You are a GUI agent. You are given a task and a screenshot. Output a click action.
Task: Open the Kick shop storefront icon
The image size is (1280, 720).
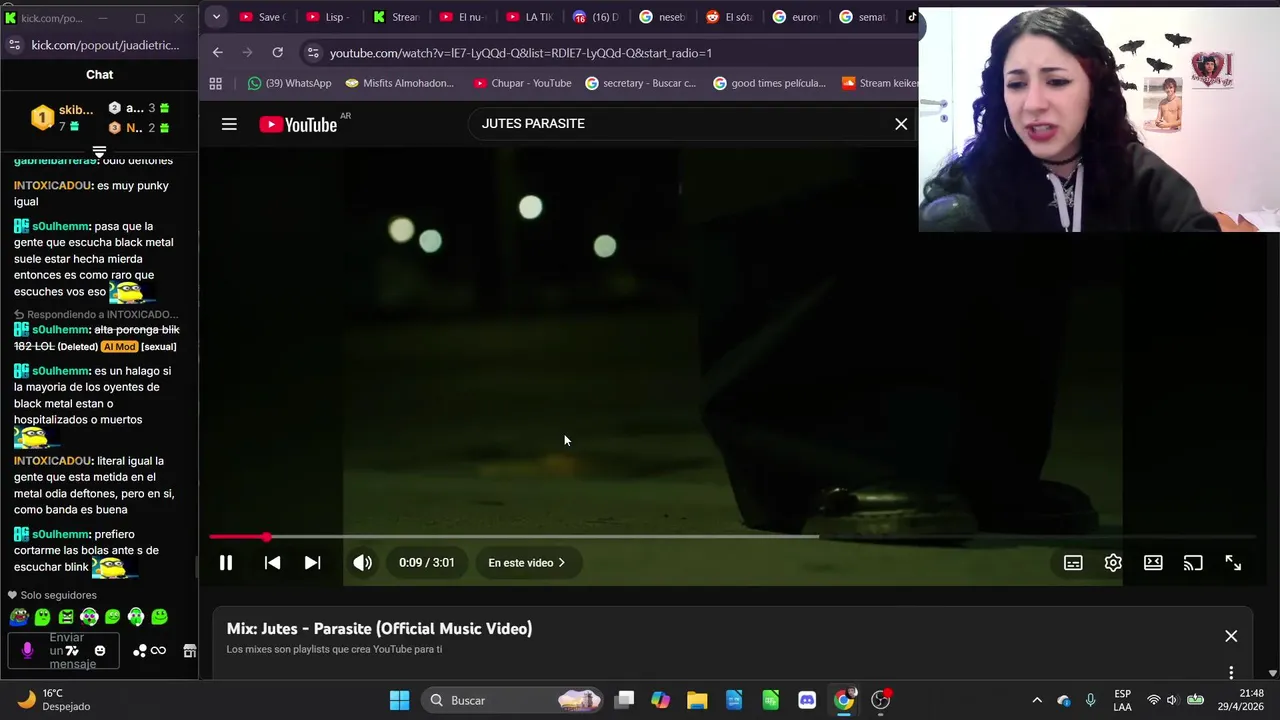[189, 651]
